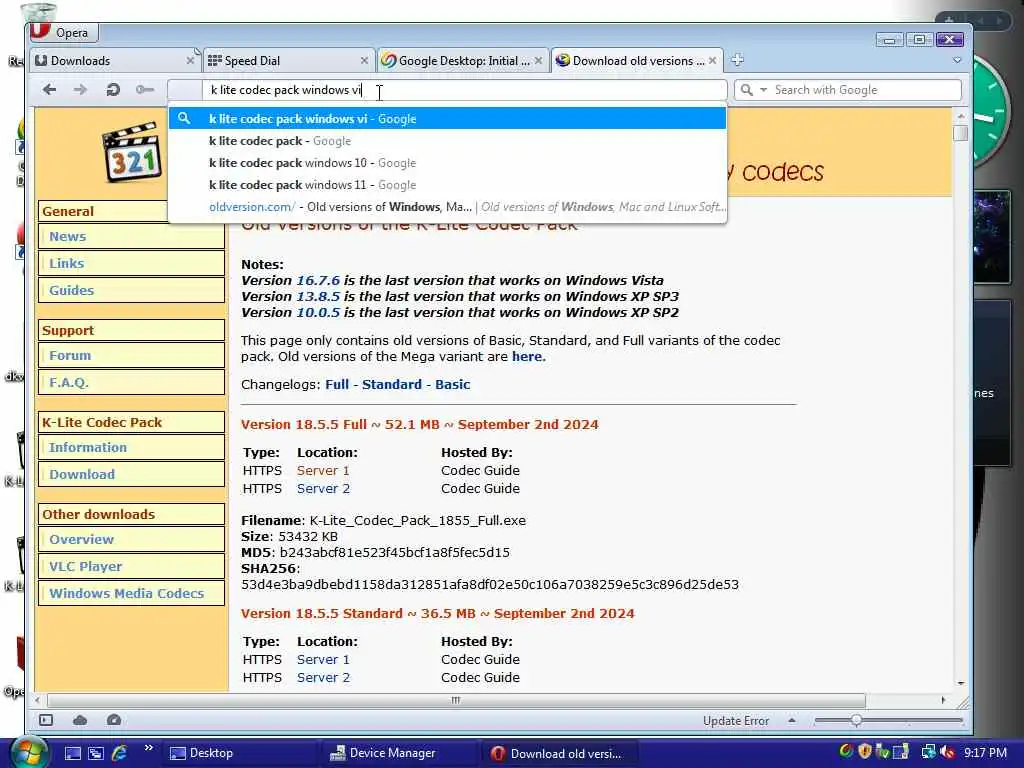1024x768 pixels.
Task: Switch to the Downloads tab
Action: [x=115, y=61]
